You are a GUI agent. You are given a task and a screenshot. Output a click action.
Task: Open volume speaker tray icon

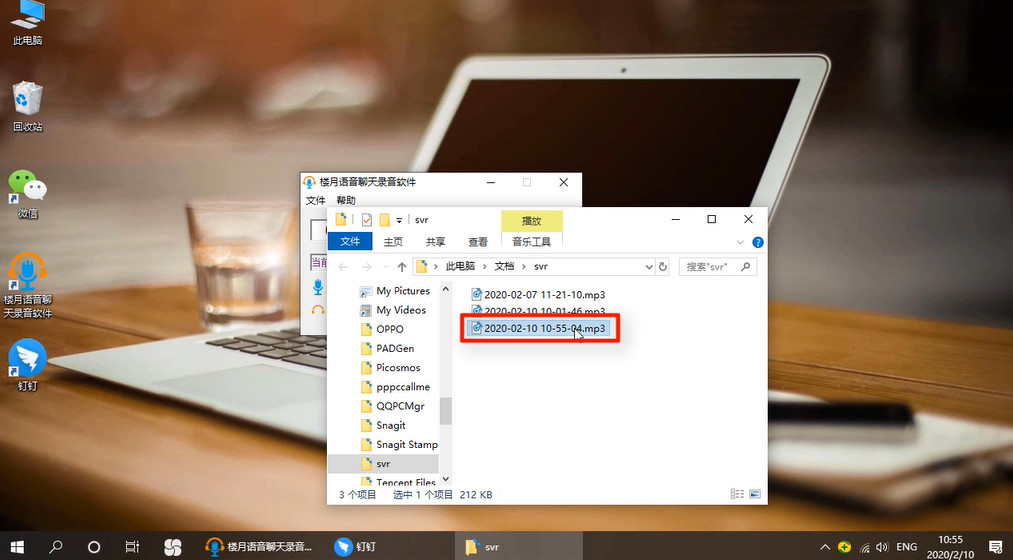pos(882,547)
